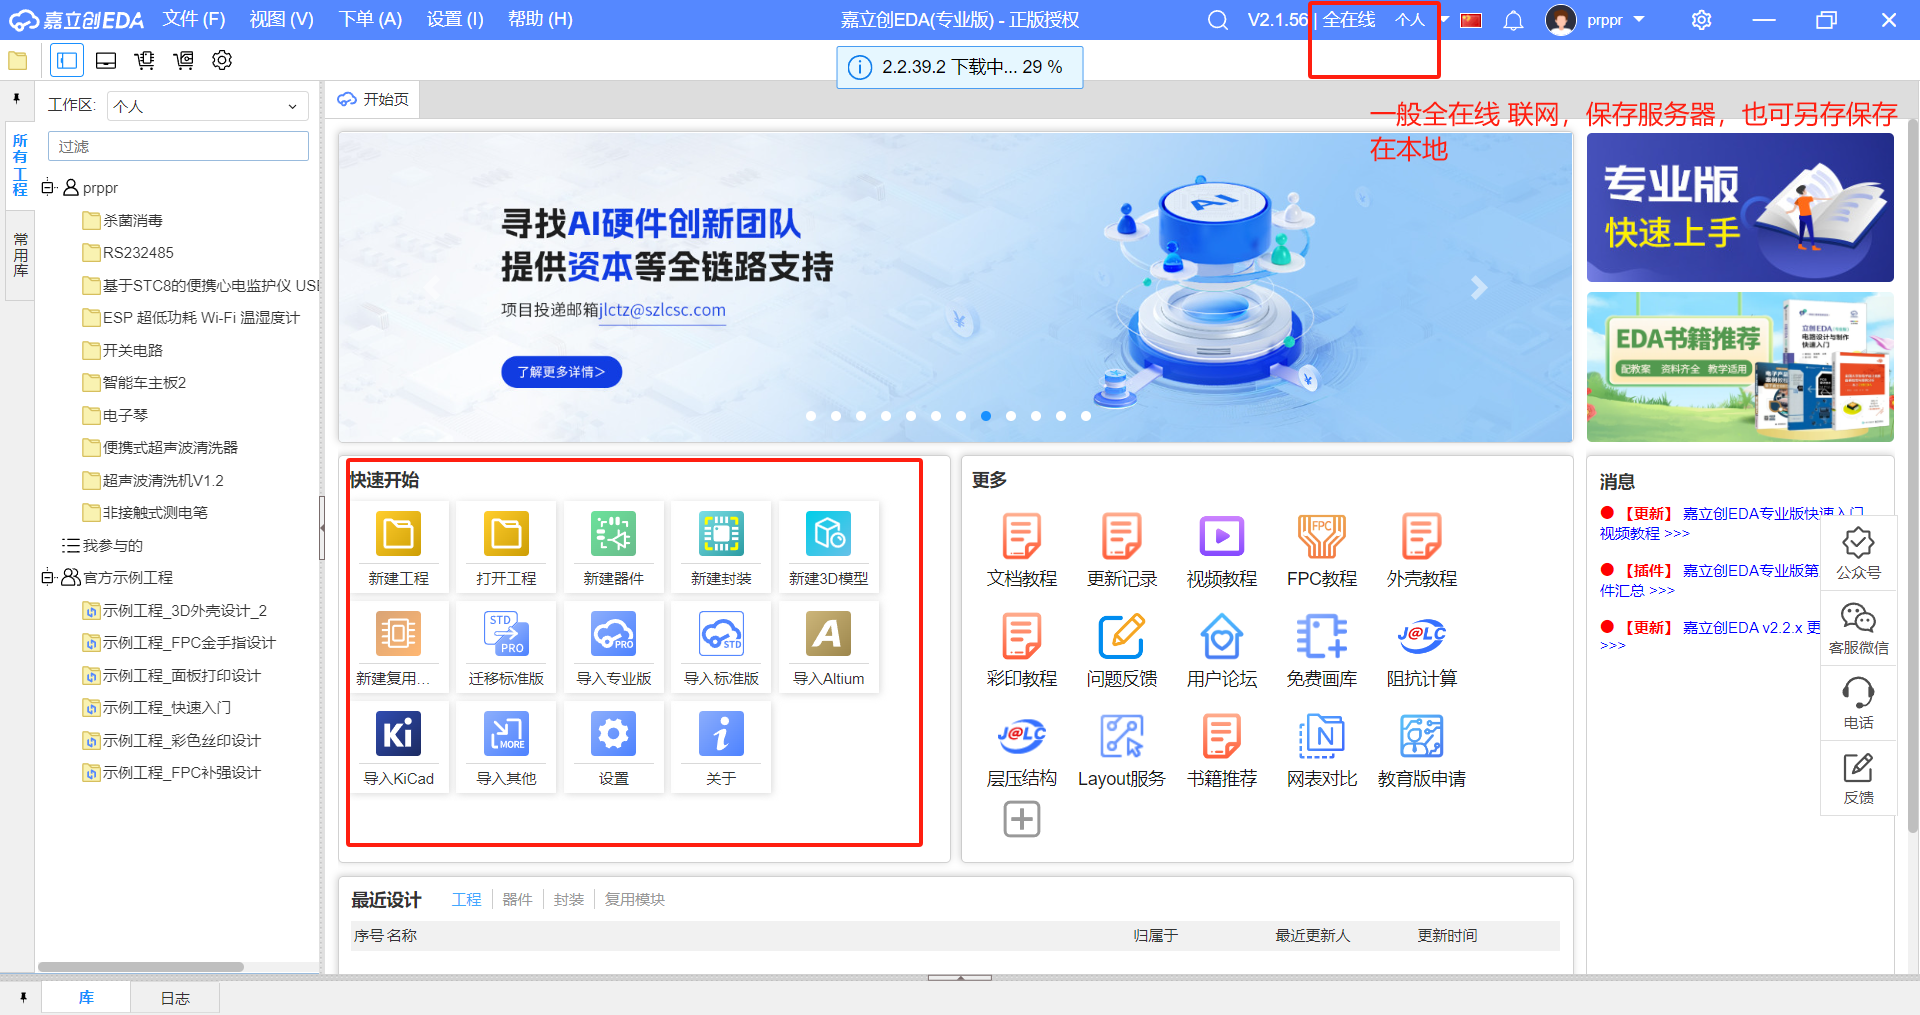
Task: Open the notification bell
Action: click(x=1514, y=20)
